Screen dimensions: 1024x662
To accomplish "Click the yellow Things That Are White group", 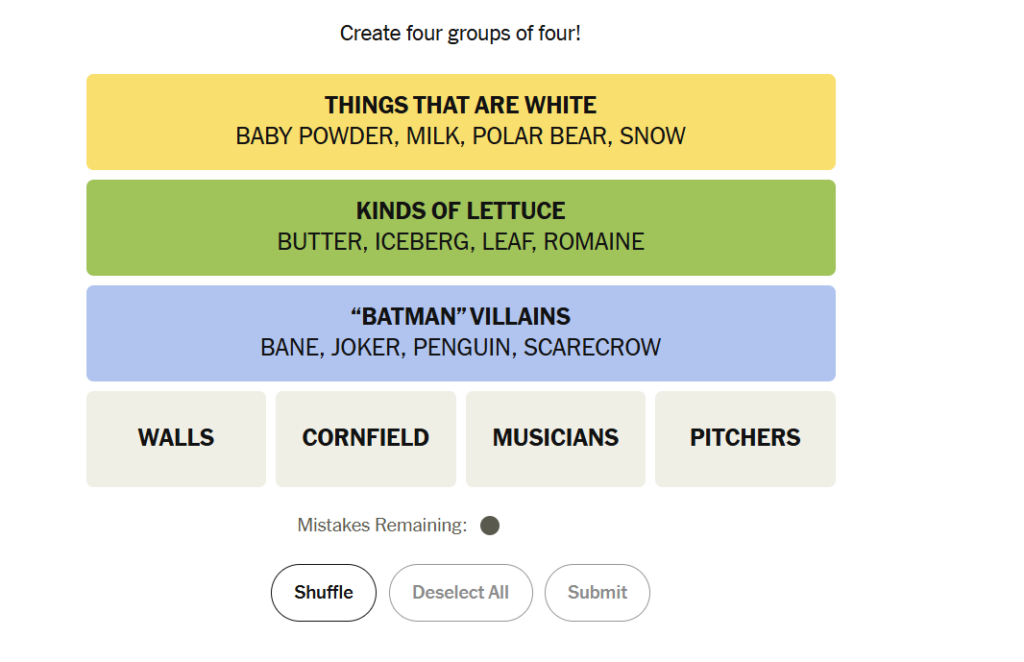I will coord(461,122).
